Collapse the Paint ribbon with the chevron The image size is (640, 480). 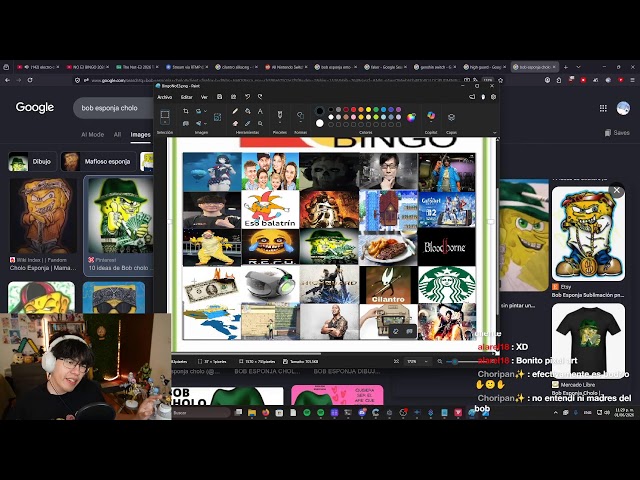494,133
